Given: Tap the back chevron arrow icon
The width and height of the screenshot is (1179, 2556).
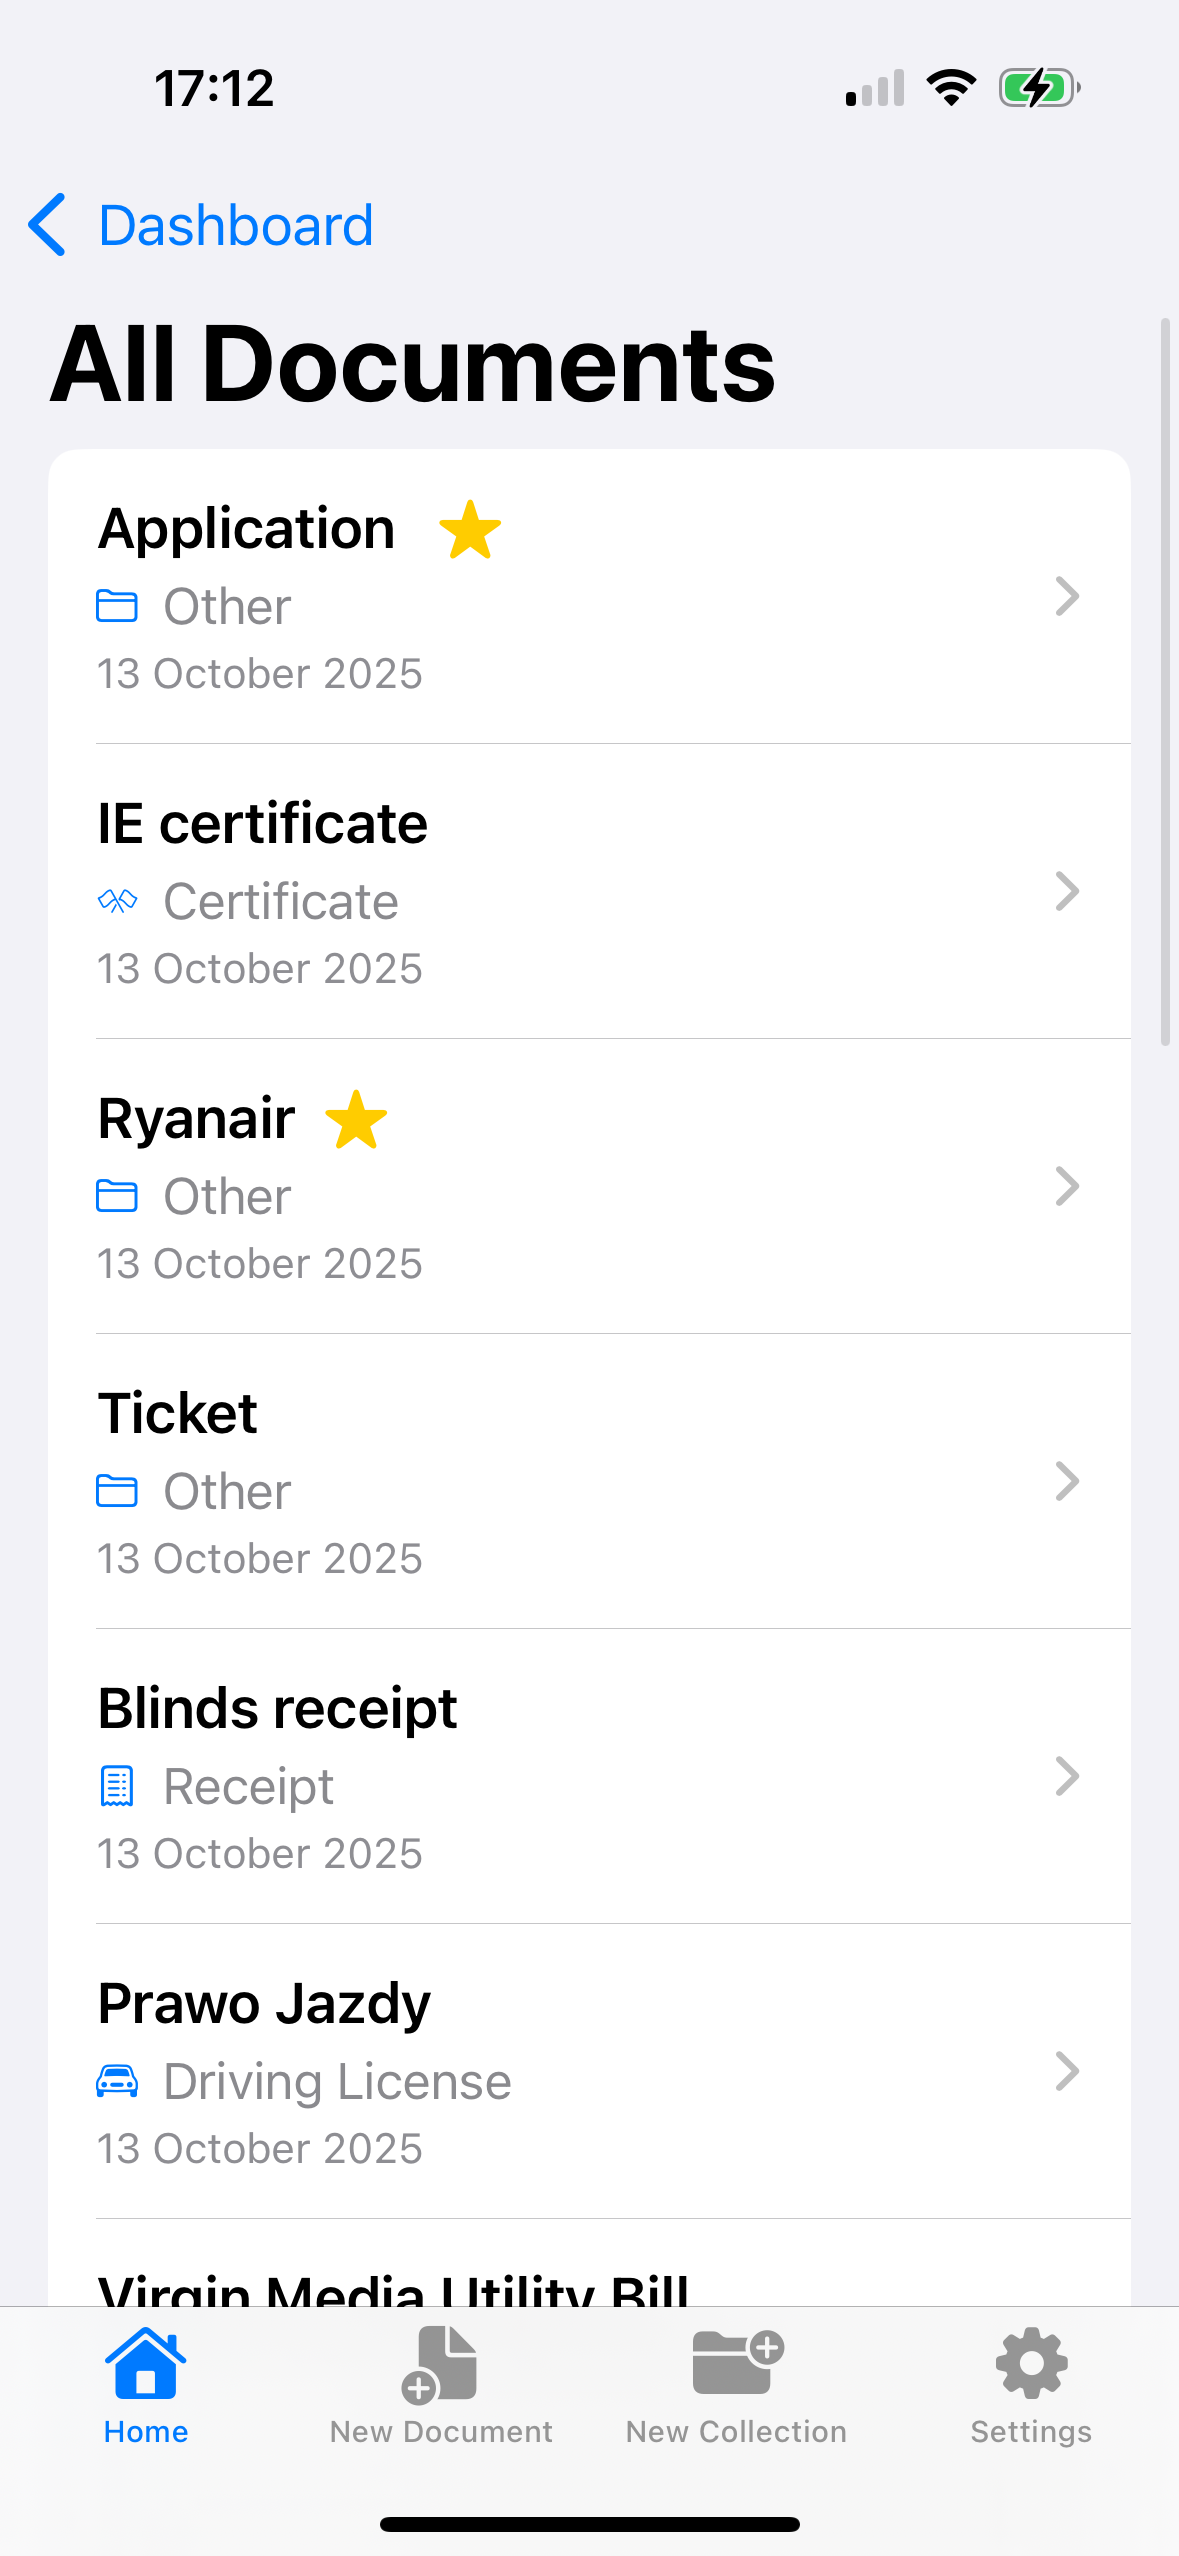Looking at the screenshot, I should point(48,225).
